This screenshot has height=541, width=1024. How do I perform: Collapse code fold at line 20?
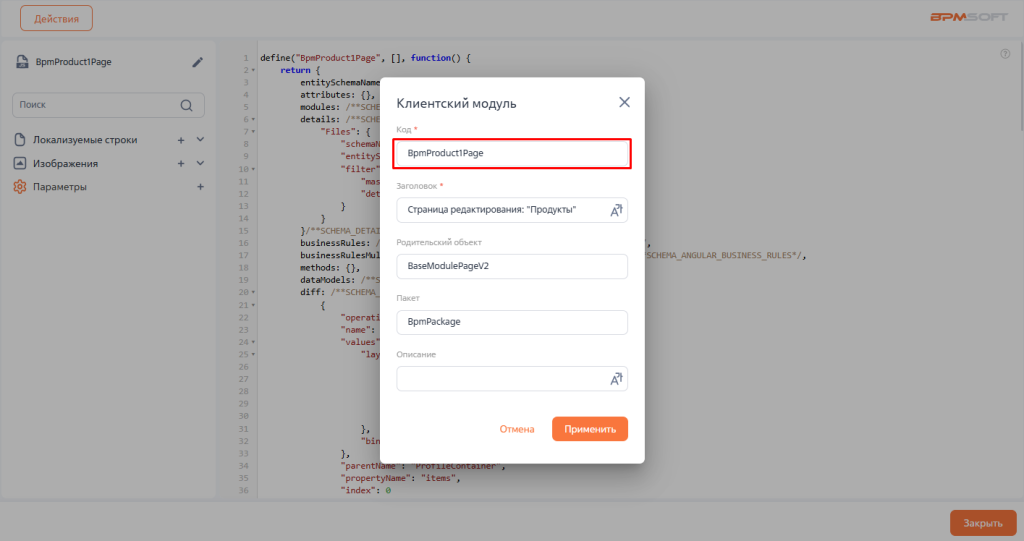pos(253,293)
